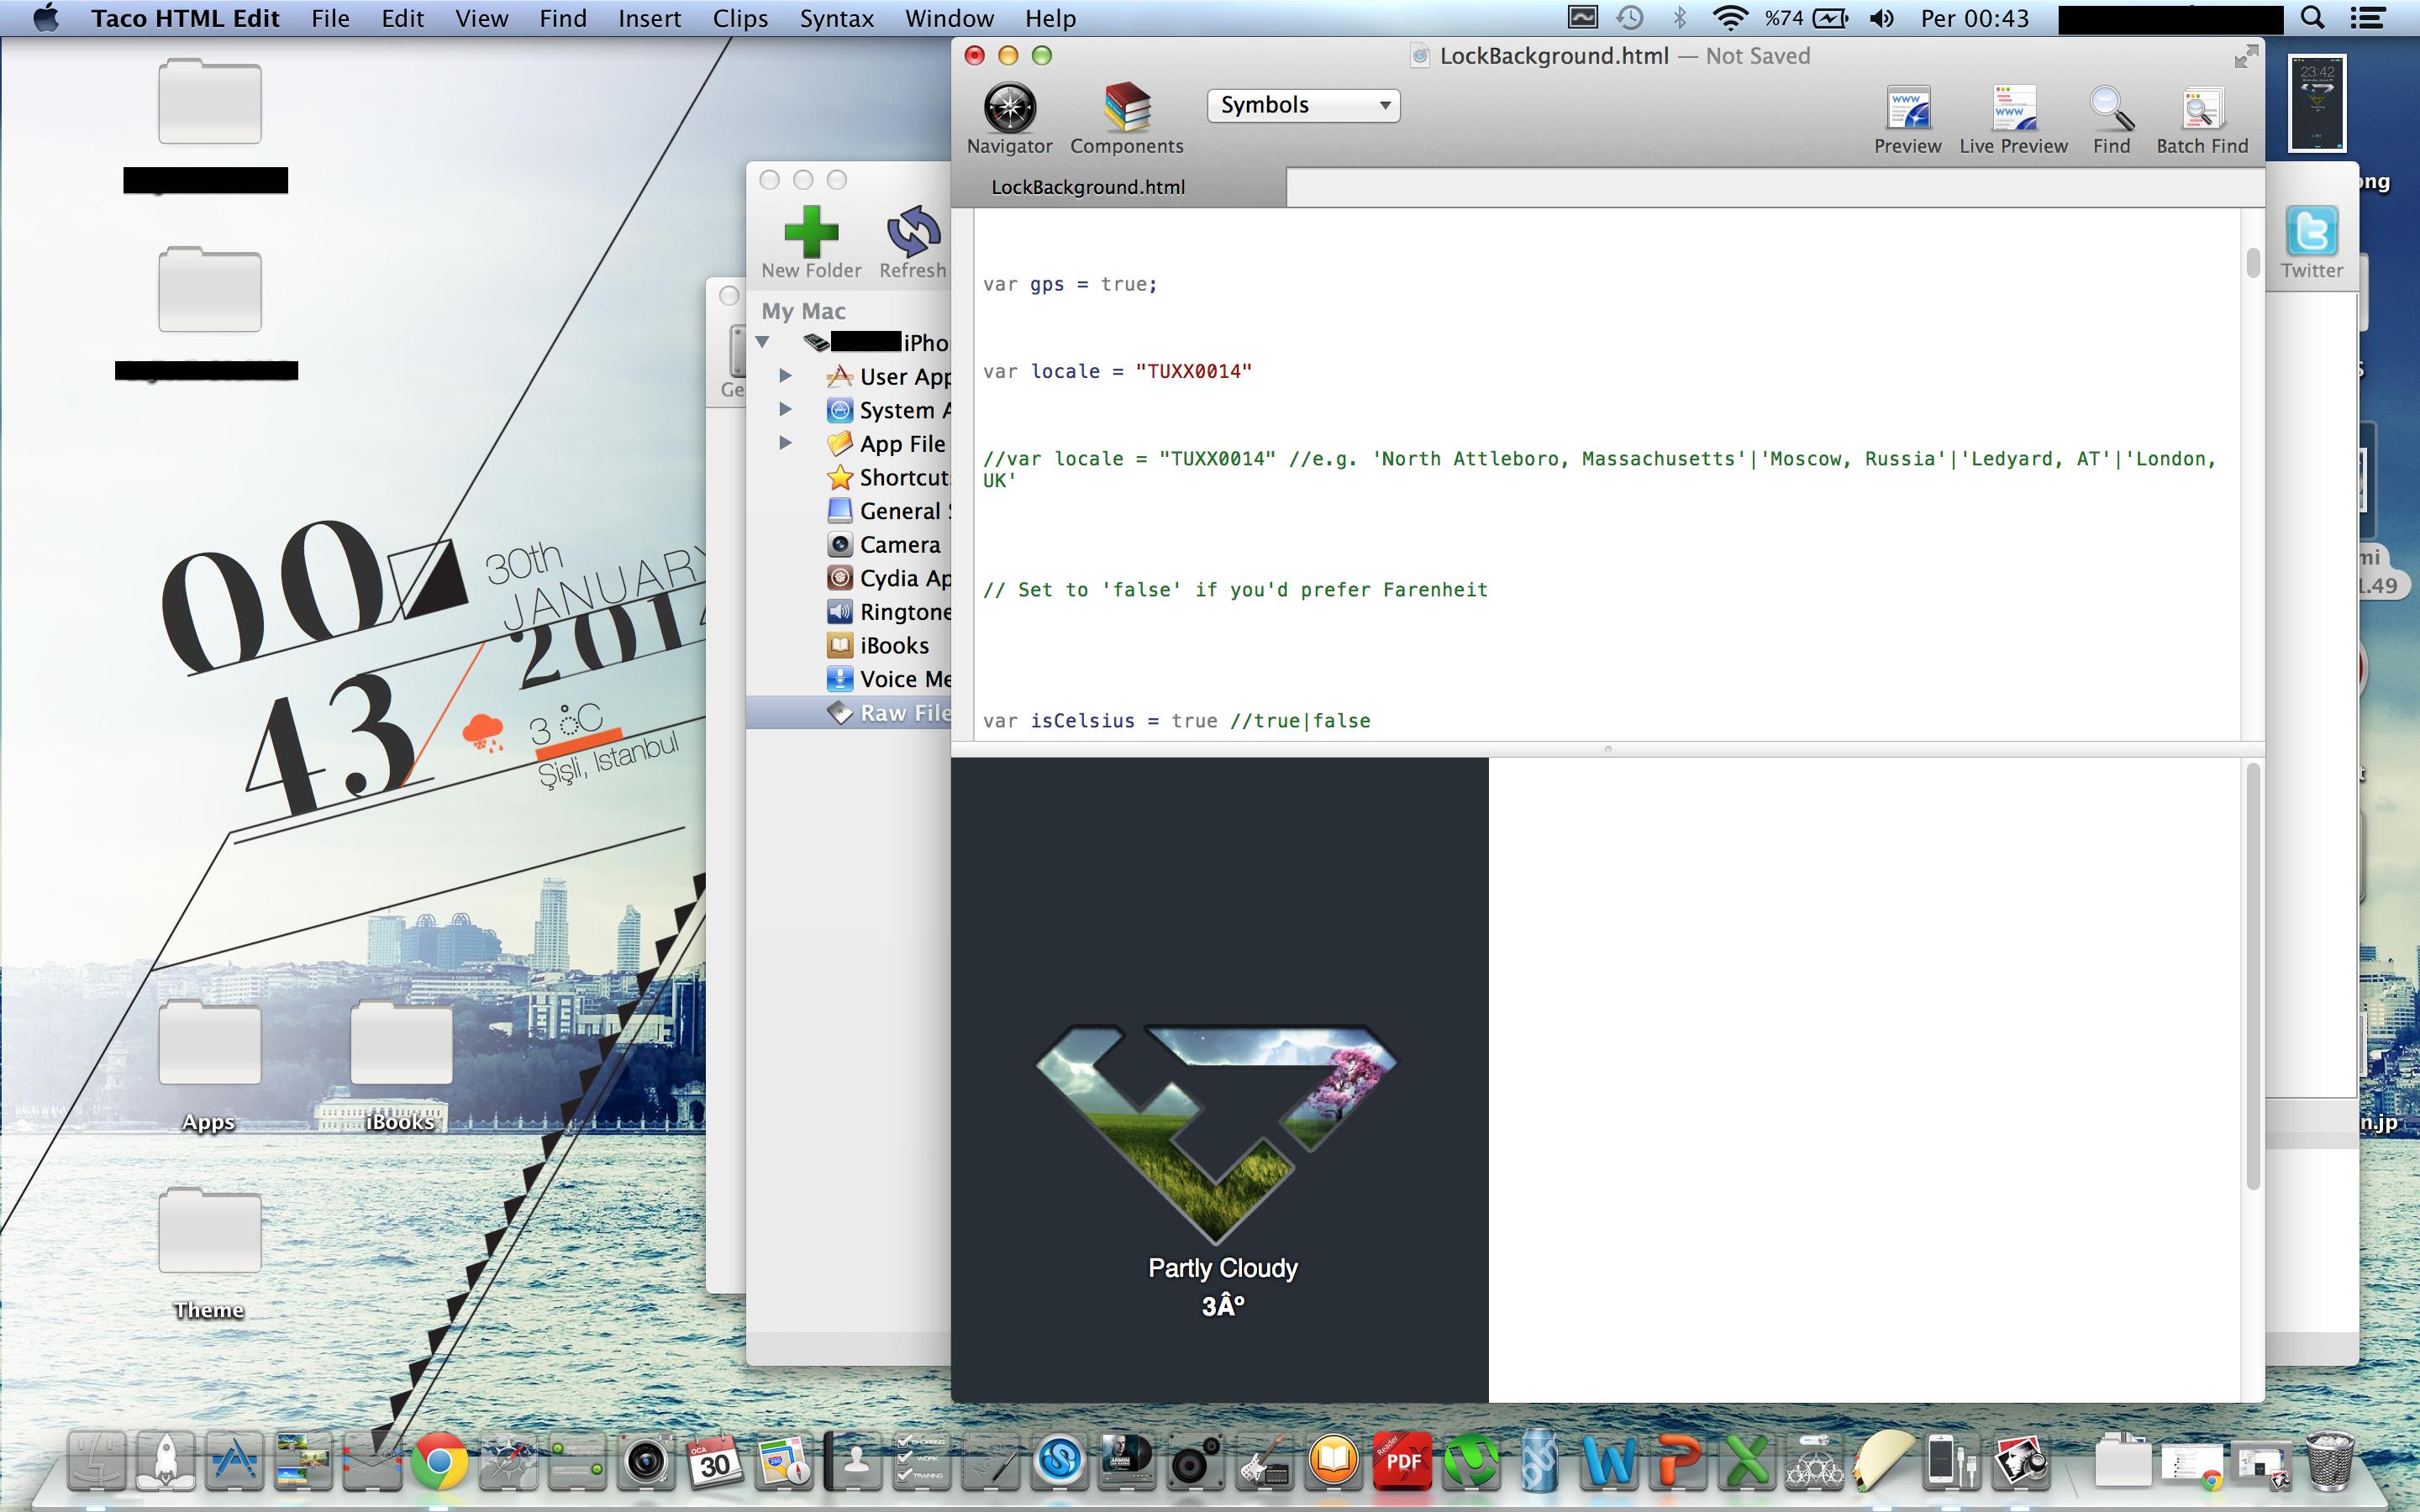The height and width of the screenshot is (1512, 2420).
Task: Open Microsoft Word from the Dock
Action: click(1608, 1462)
